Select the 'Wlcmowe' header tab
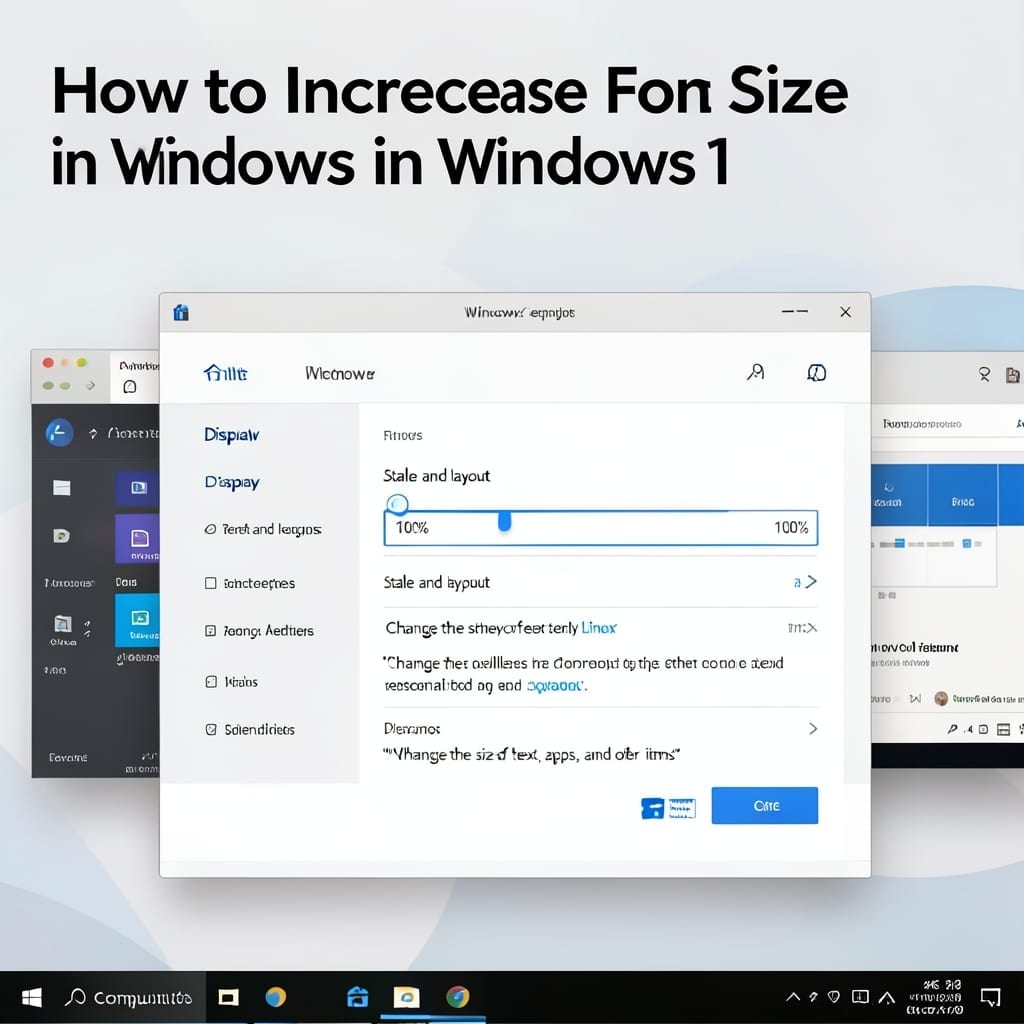This screenshot has height=1024, width=1024. click(x=340, y=374)
